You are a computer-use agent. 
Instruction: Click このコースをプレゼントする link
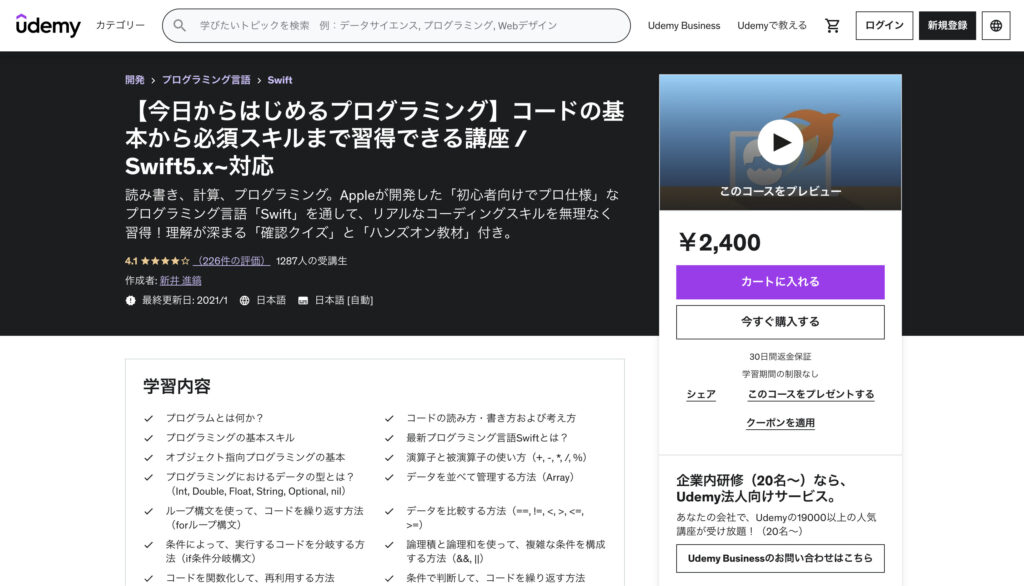tap(810, 395)
